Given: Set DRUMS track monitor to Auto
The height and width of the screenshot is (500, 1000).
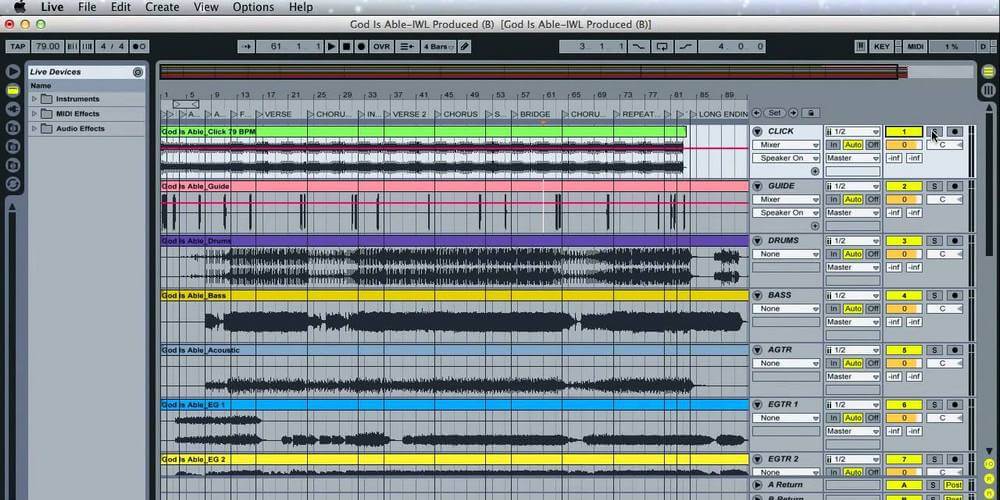Looking at the screenshot, I should coord(853,254).
